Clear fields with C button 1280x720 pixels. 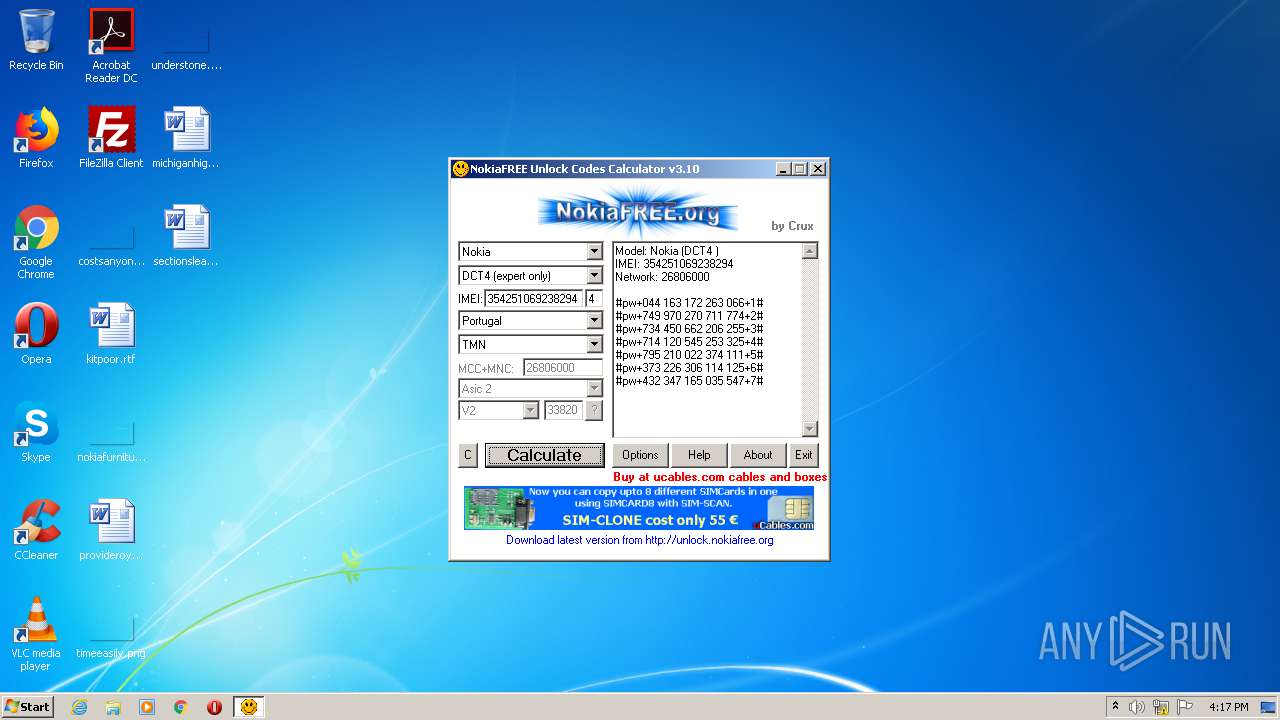(467, 455)
